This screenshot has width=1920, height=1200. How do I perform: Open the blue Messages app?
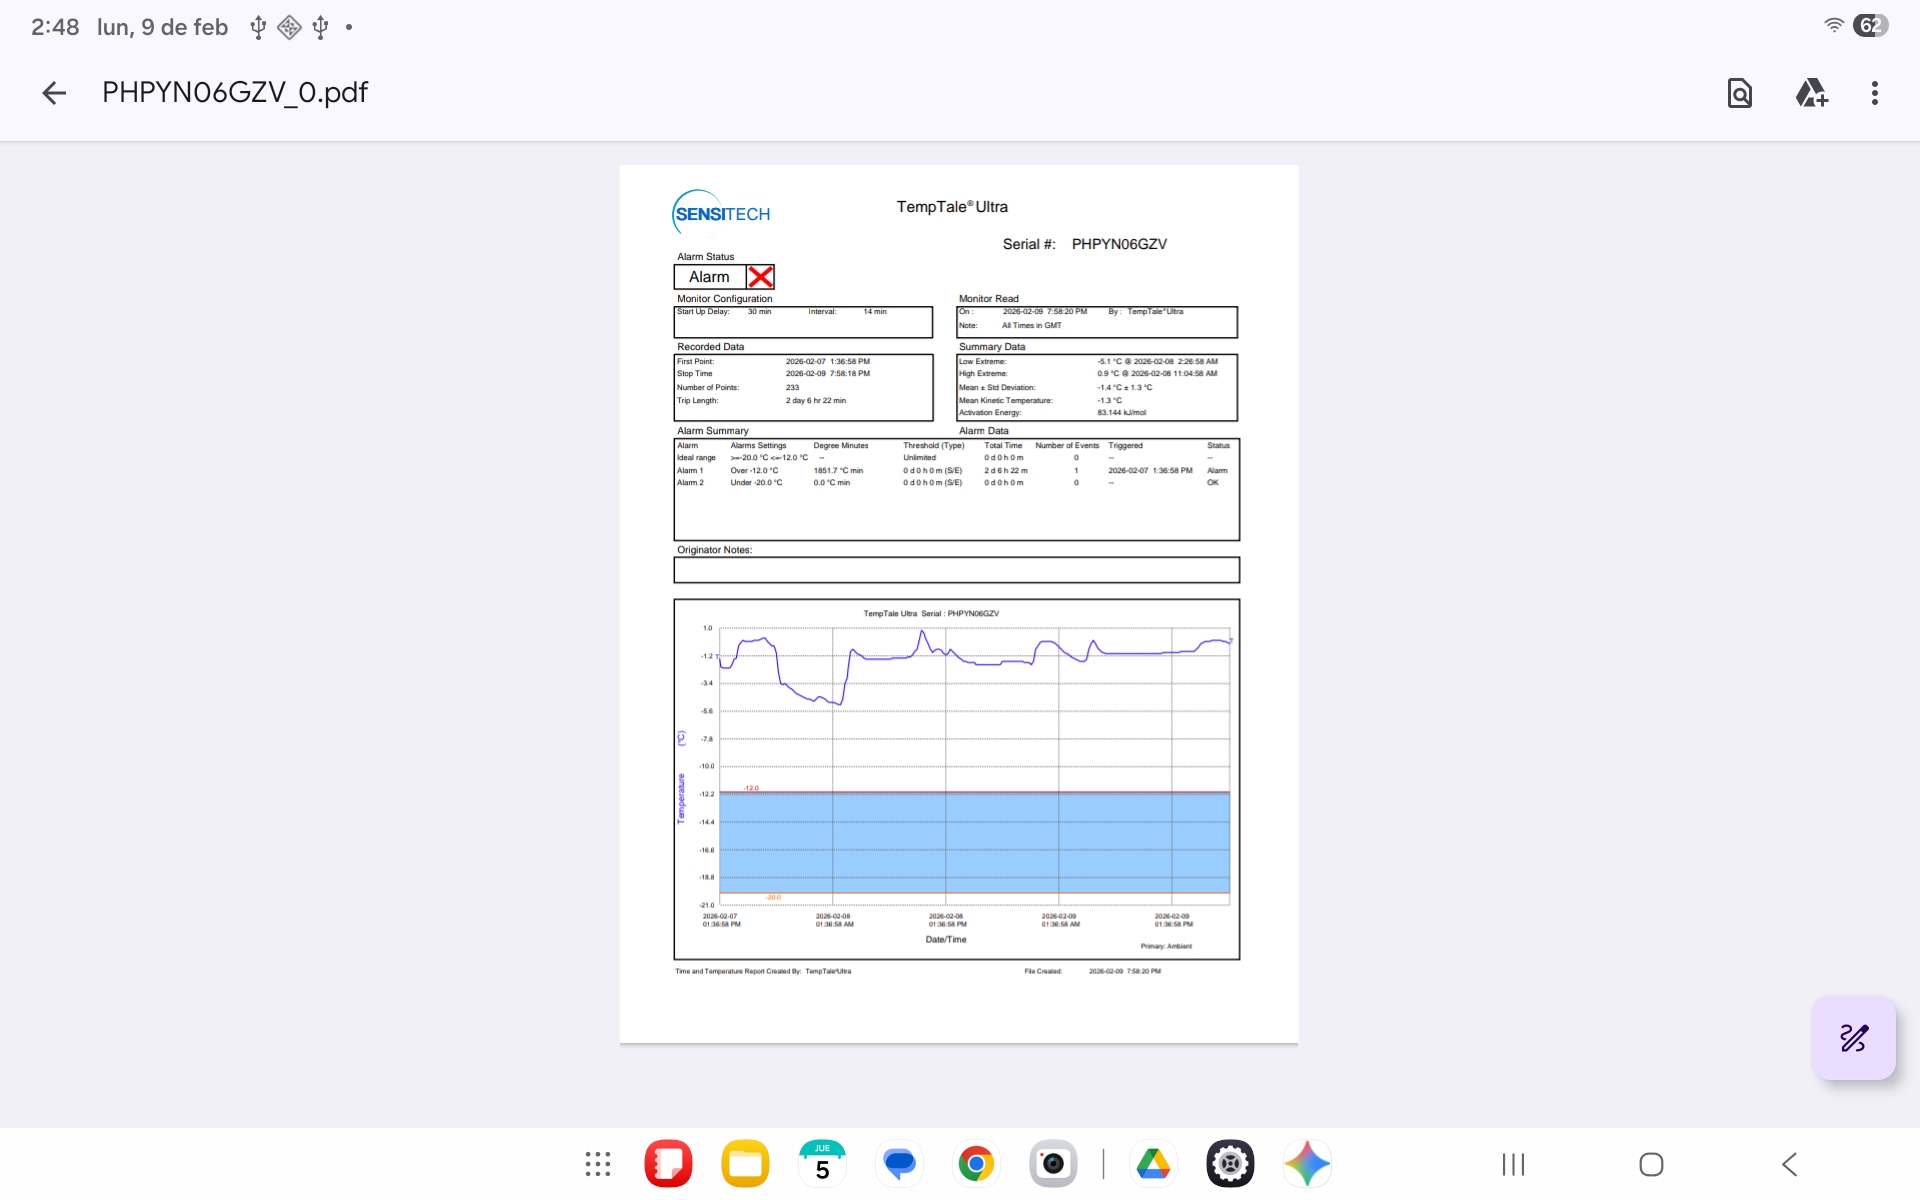899,1164
